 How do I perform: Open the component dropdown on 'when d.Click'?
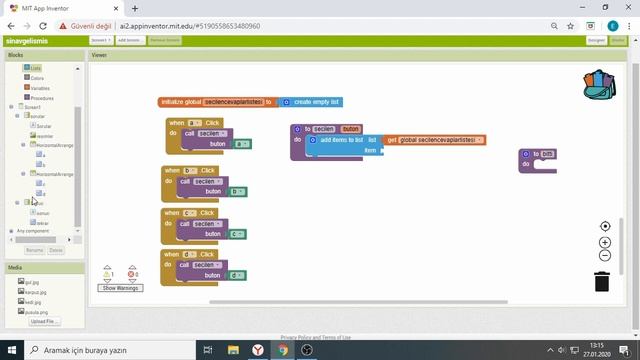tap(190, 255)
